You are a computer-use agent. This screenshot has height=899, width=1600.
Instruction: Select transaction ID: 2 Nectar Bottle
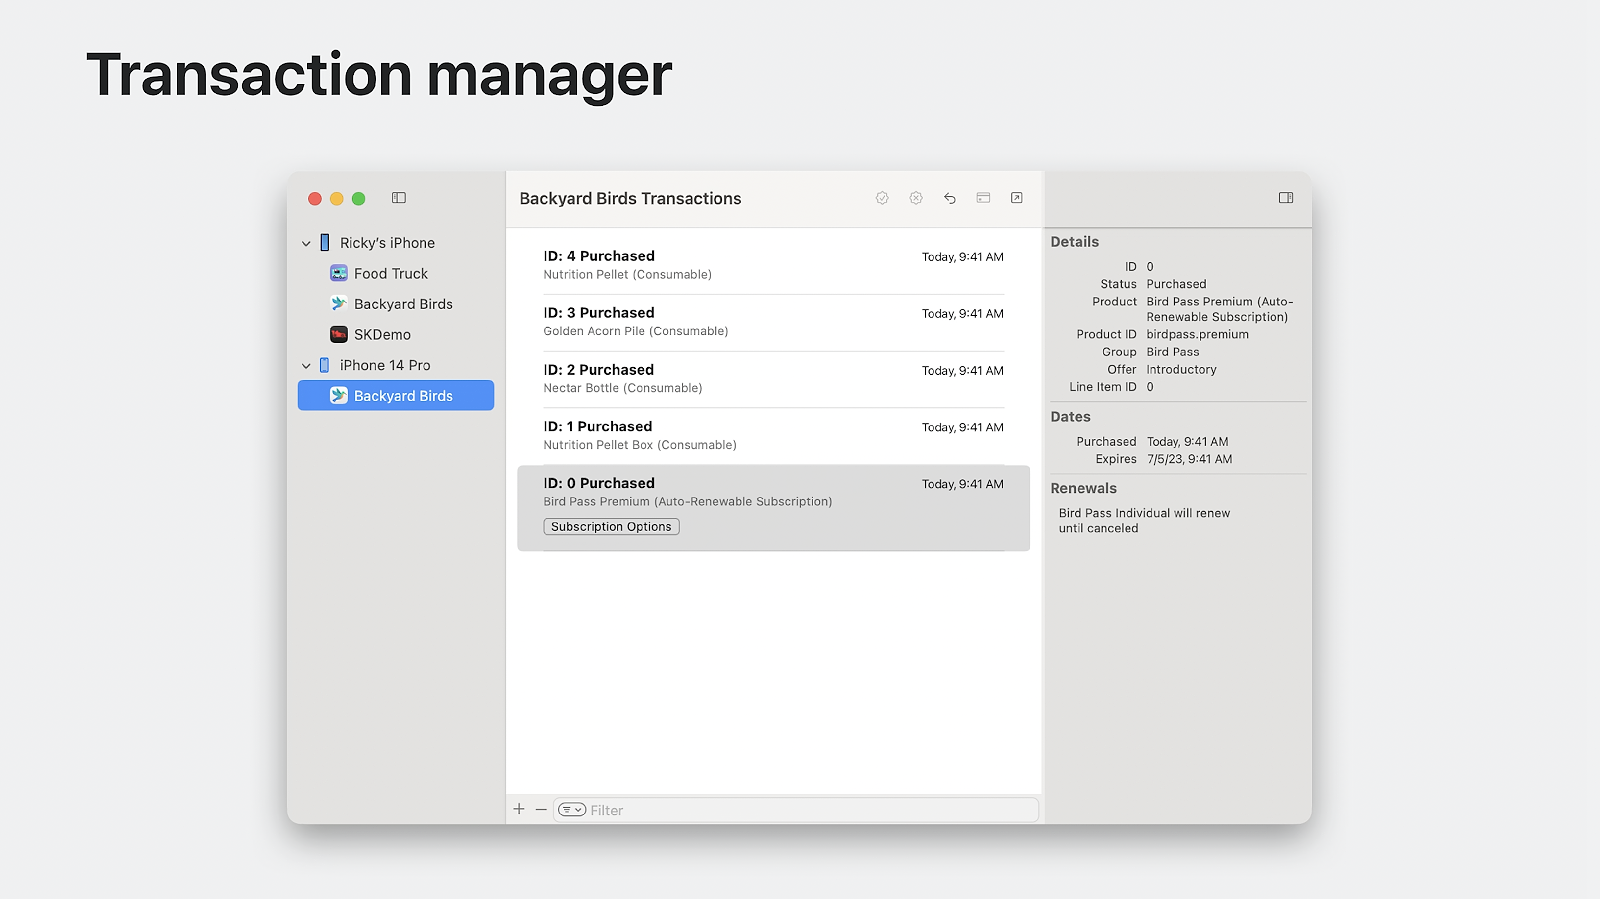tap(773, 379)
